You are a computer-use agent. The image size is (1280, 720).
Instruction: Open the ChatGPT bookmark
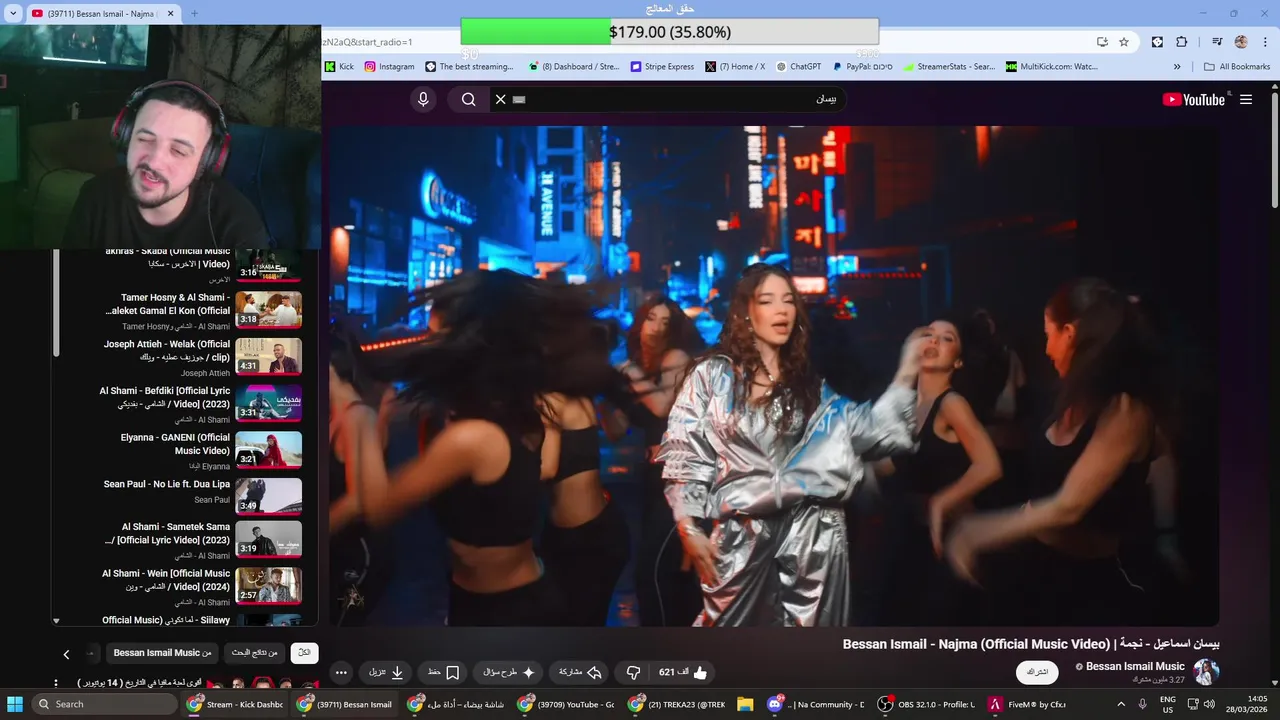point(798,67)
